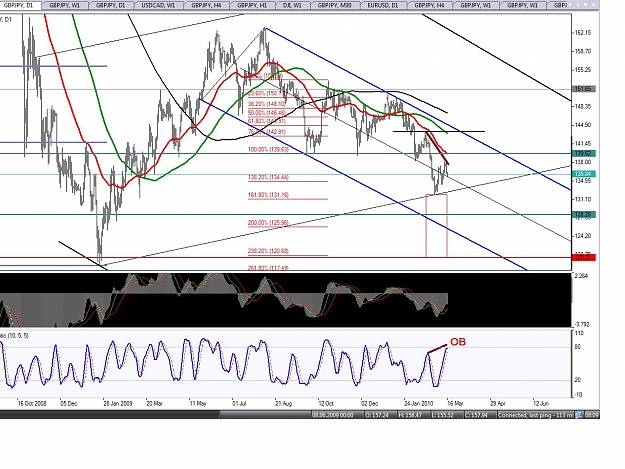Open the GBPJPY,H1 chart tab
This screenshot has width=625, height=469.
251,6
